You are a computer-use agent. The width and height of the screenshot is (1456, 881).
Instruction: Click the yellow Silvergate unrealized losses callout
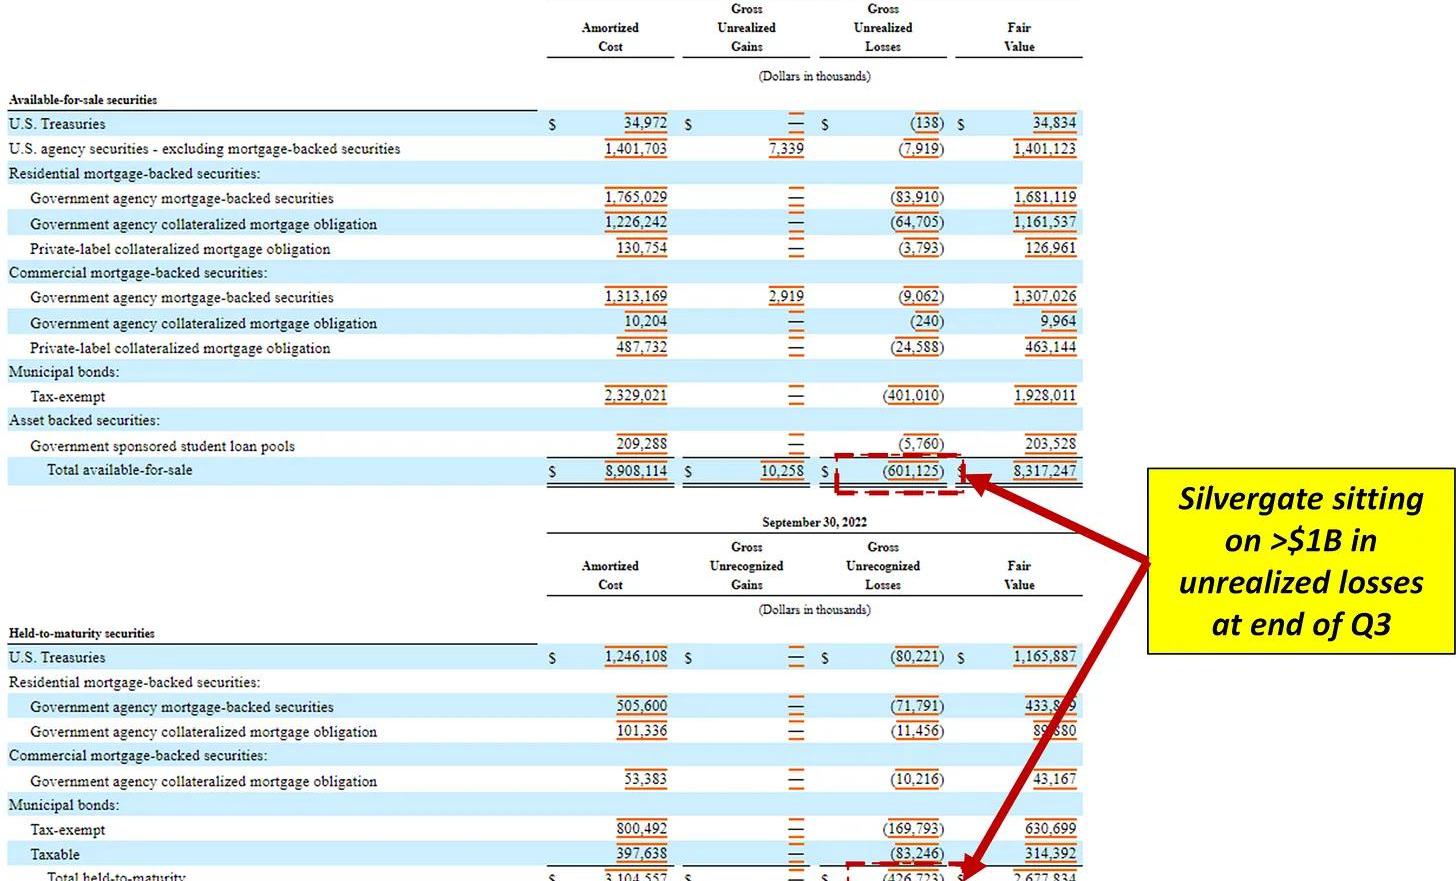1300,561
